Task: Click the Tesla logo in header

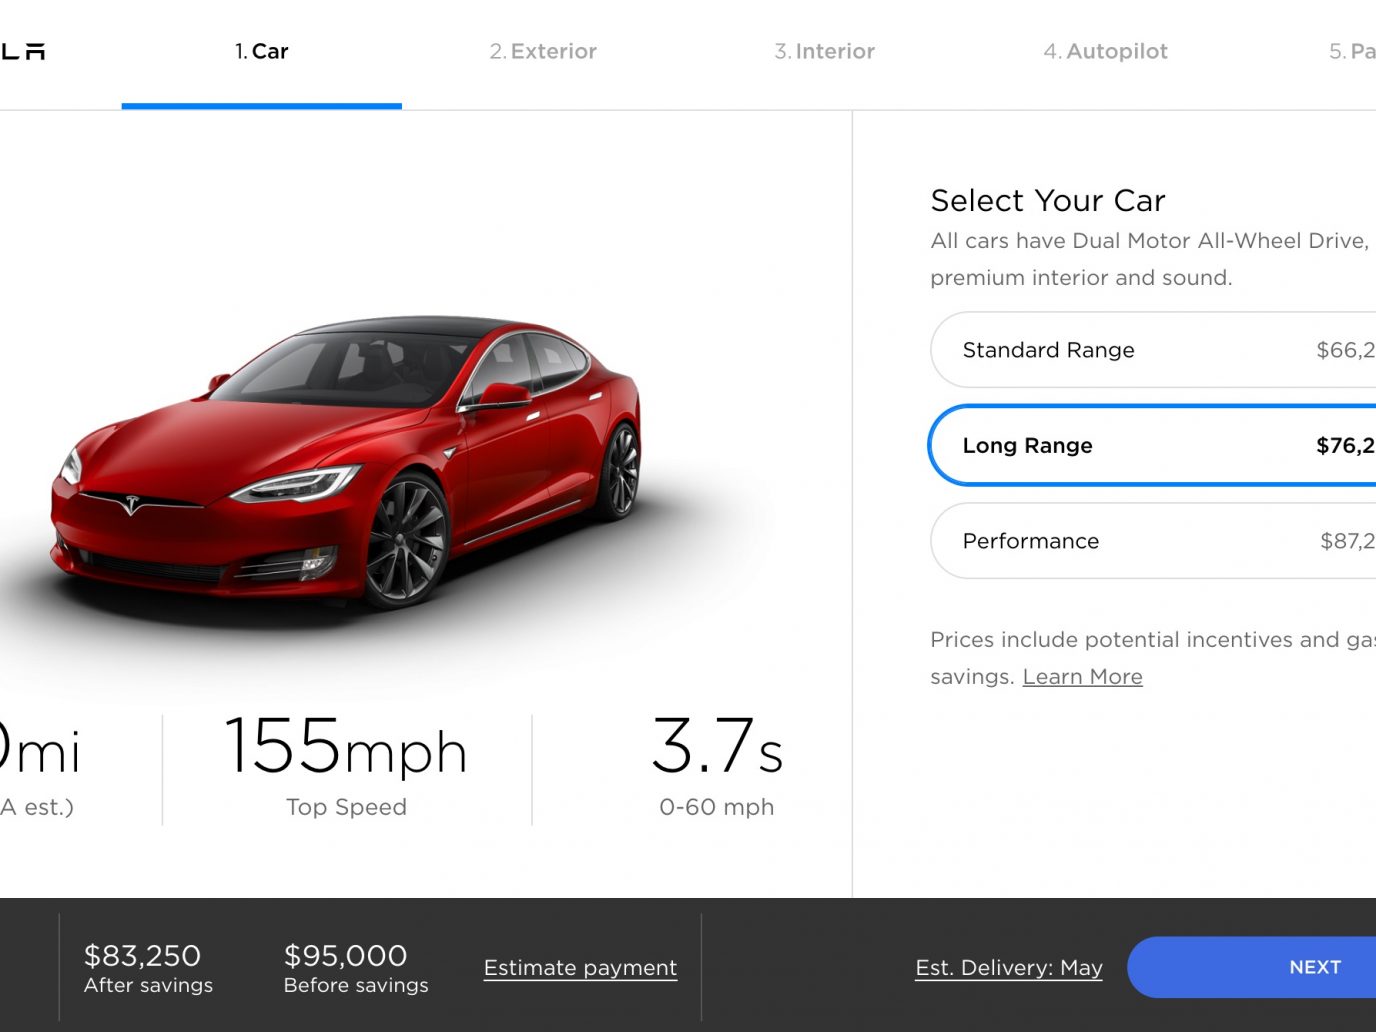Action: [22, 51]
